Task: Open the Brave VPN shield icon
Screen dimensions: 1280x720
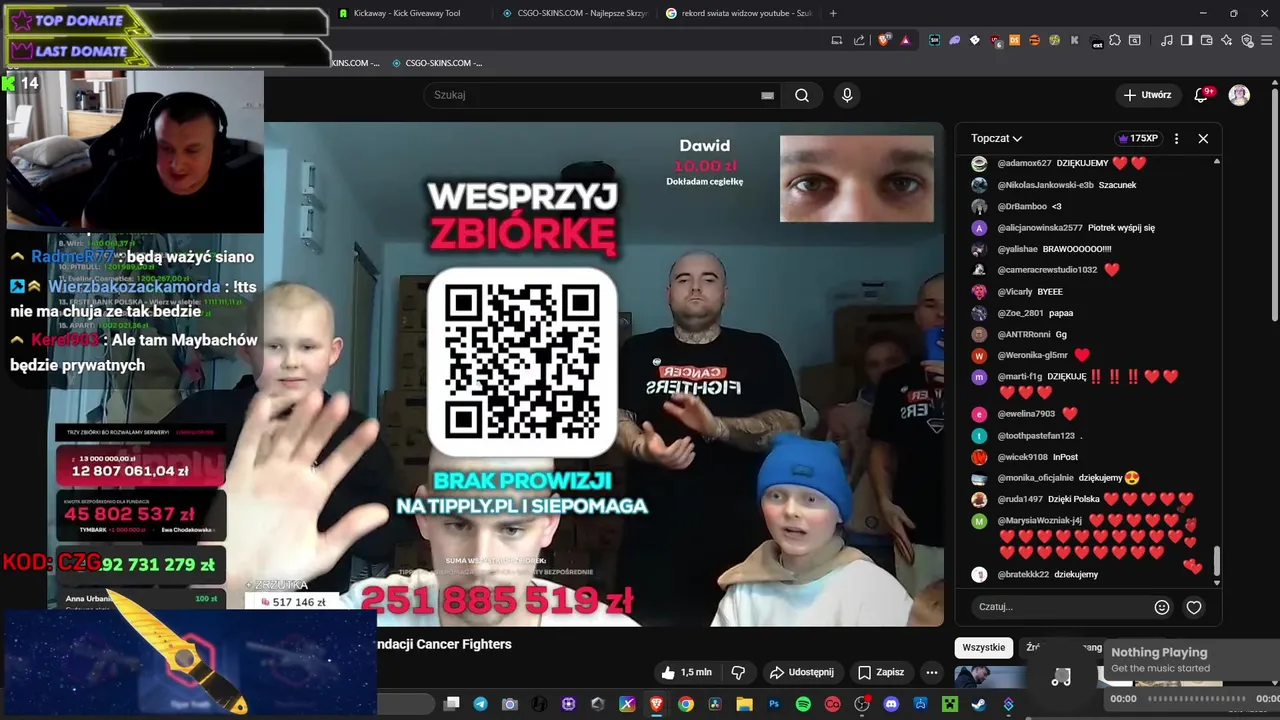Action: [1247, 40]
